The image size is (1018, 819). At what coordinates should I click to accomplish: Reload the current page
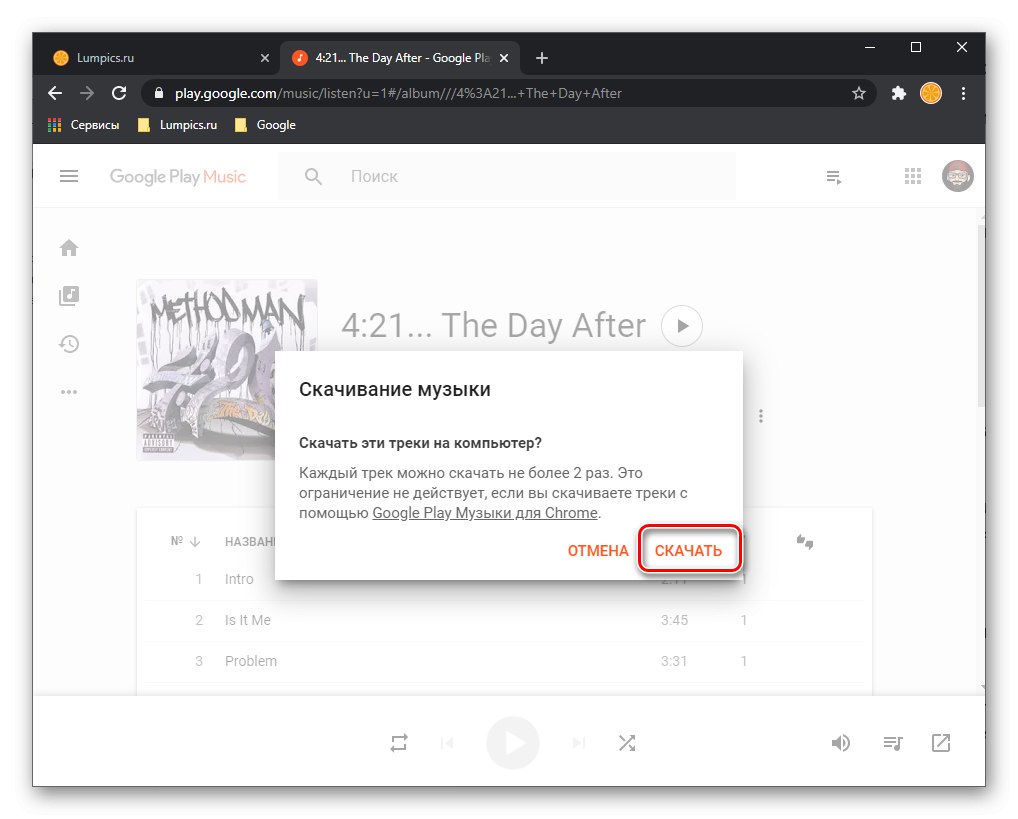click(119, 93)
